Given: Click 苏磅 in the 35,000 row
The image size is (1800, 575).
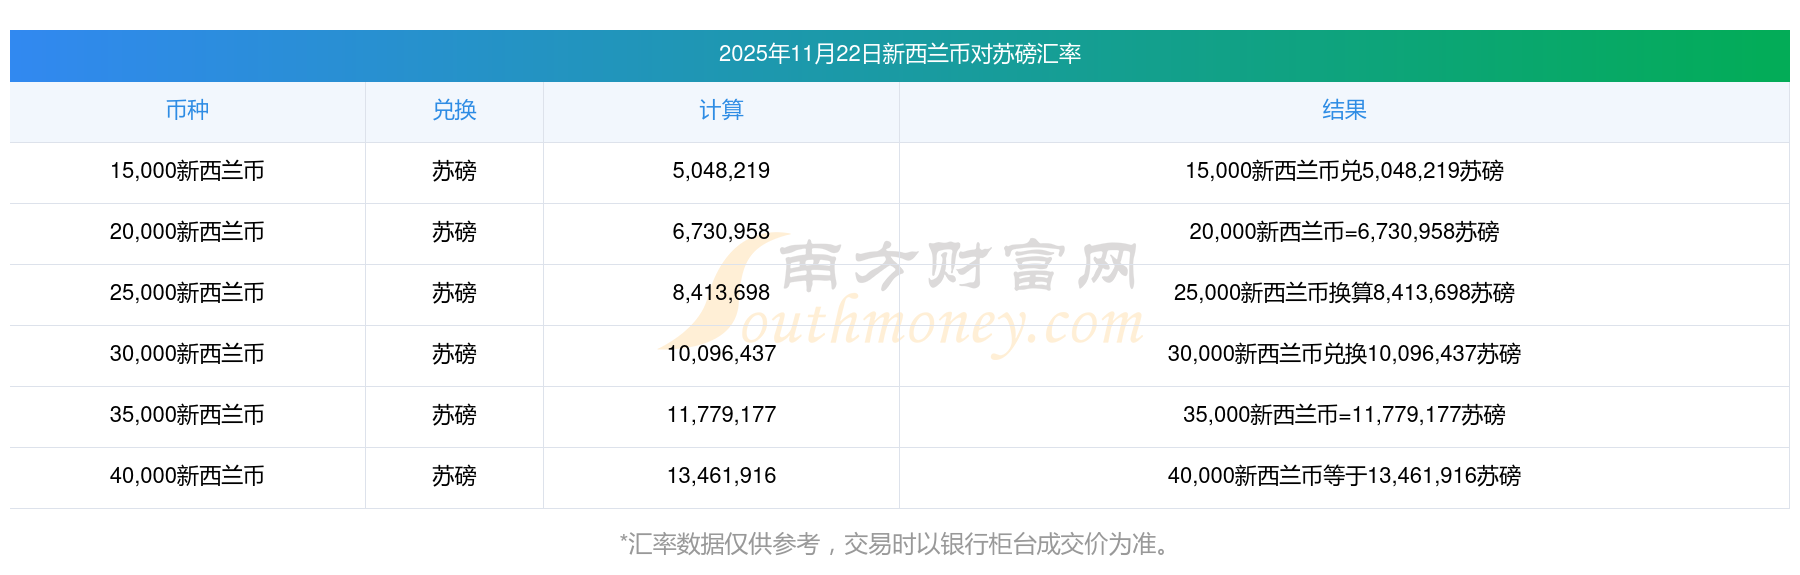Looking at the screenshot, I should point(454,415).
